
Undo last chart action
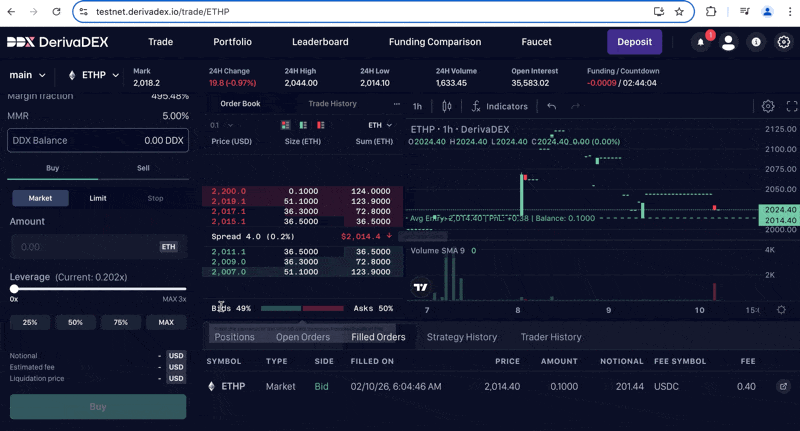click(552, 106)
